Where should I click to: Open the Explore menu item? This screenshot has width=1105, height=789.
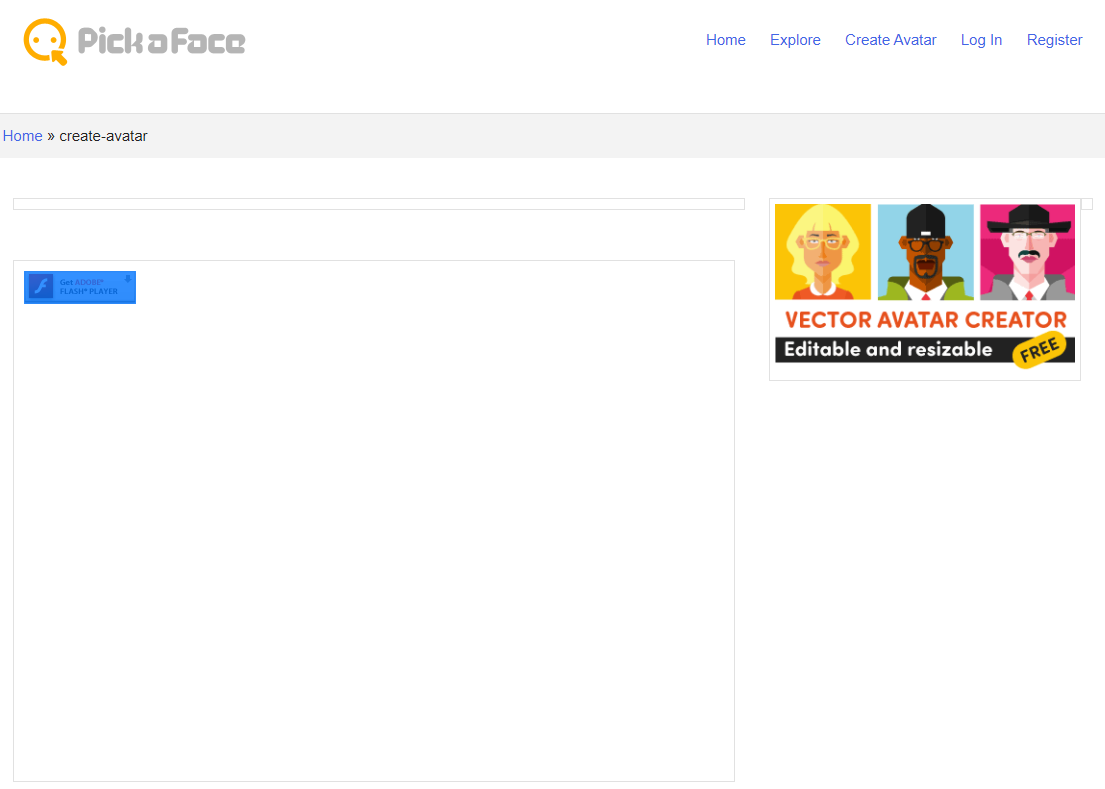[795, 40]
